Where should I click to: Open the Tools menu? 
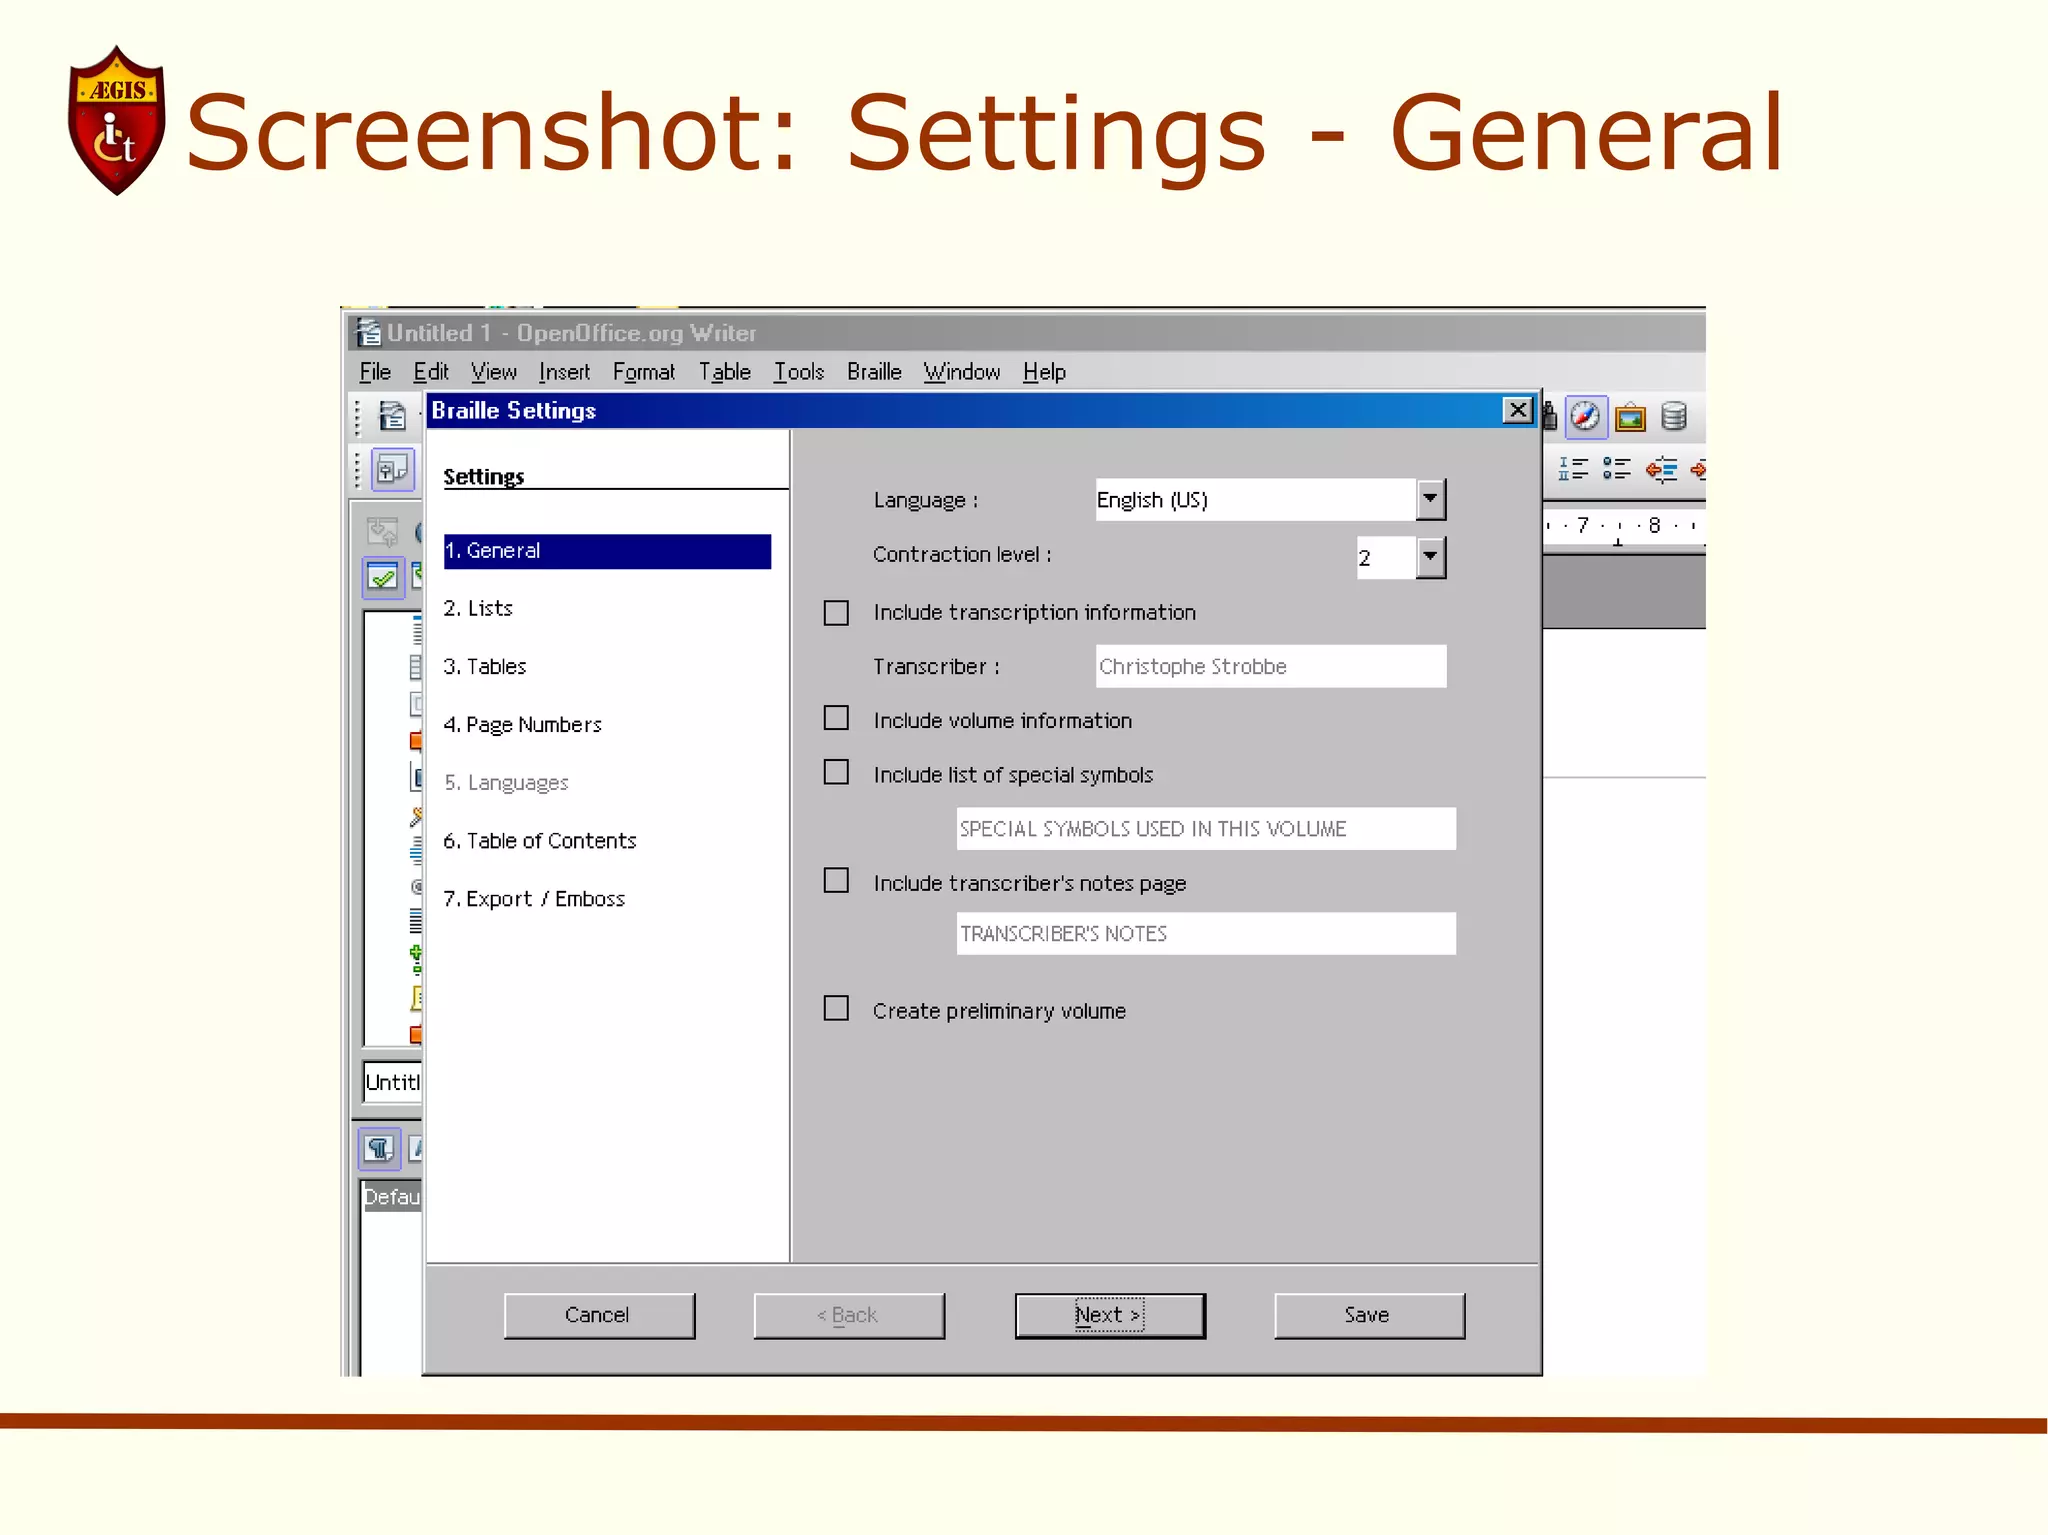tap(798, 372)
